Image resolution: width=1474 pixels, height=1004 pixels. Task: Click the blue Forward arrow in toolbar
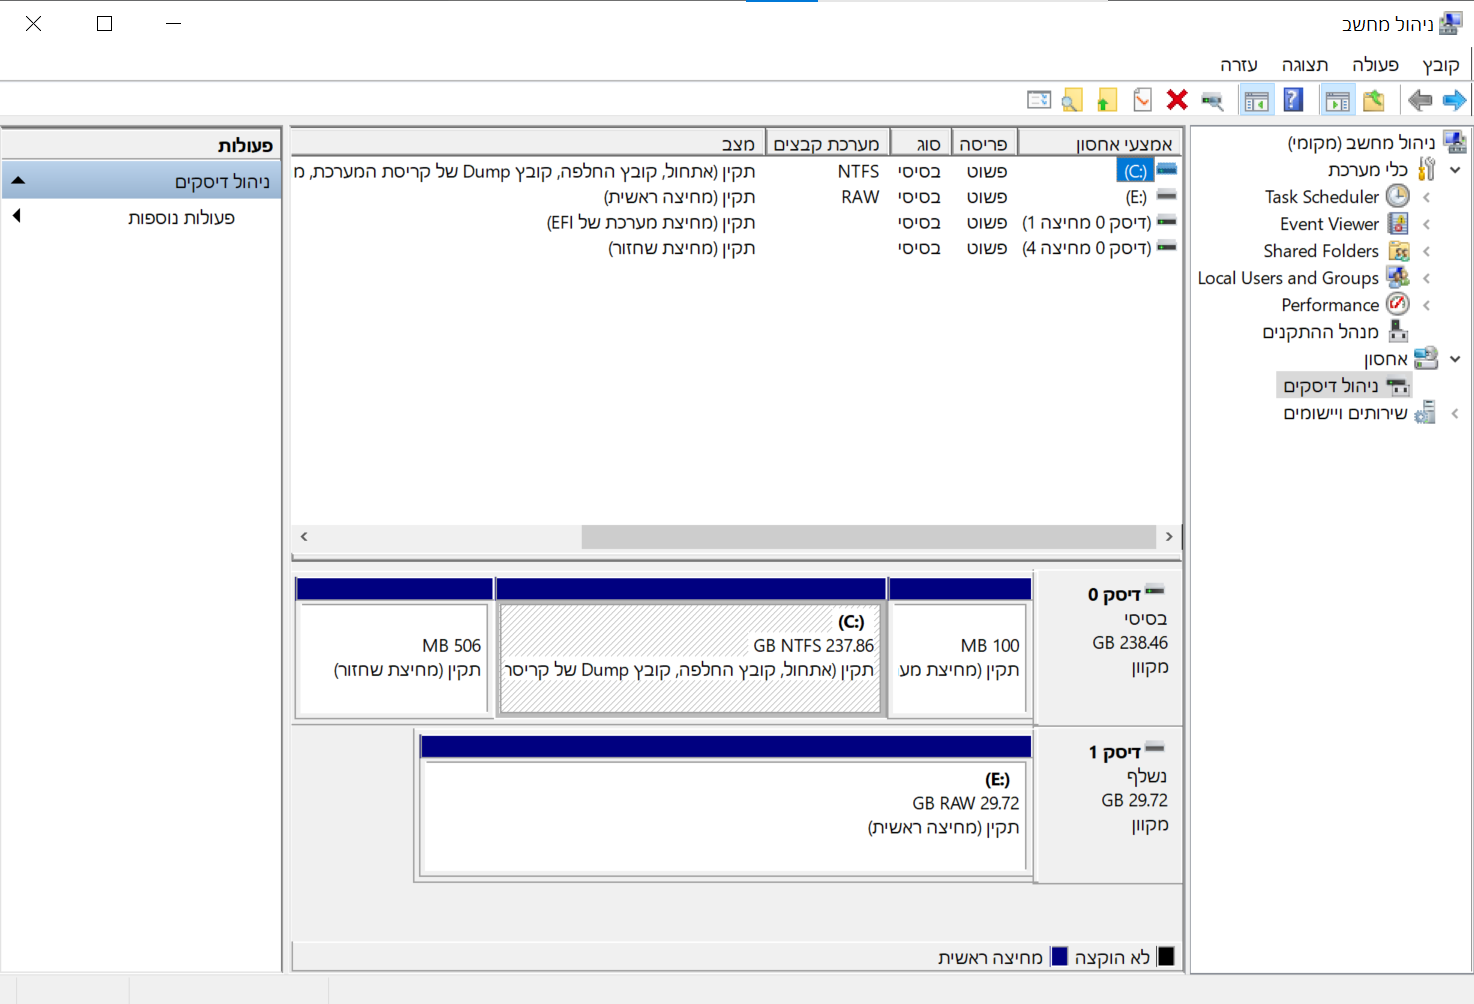click(x=1454, y=100)
